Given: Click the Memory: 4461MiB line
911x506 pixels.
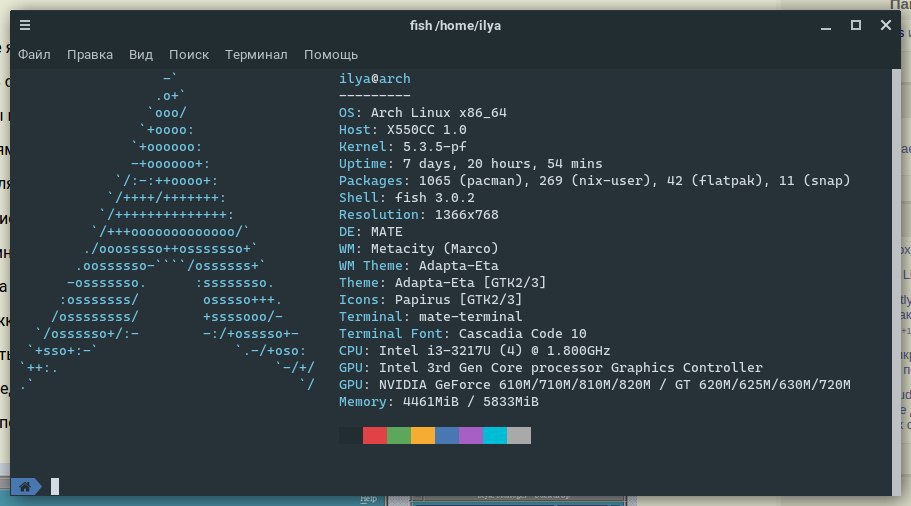Looking at the screenshot, I should pyautogui.click(x=439, y=401).
